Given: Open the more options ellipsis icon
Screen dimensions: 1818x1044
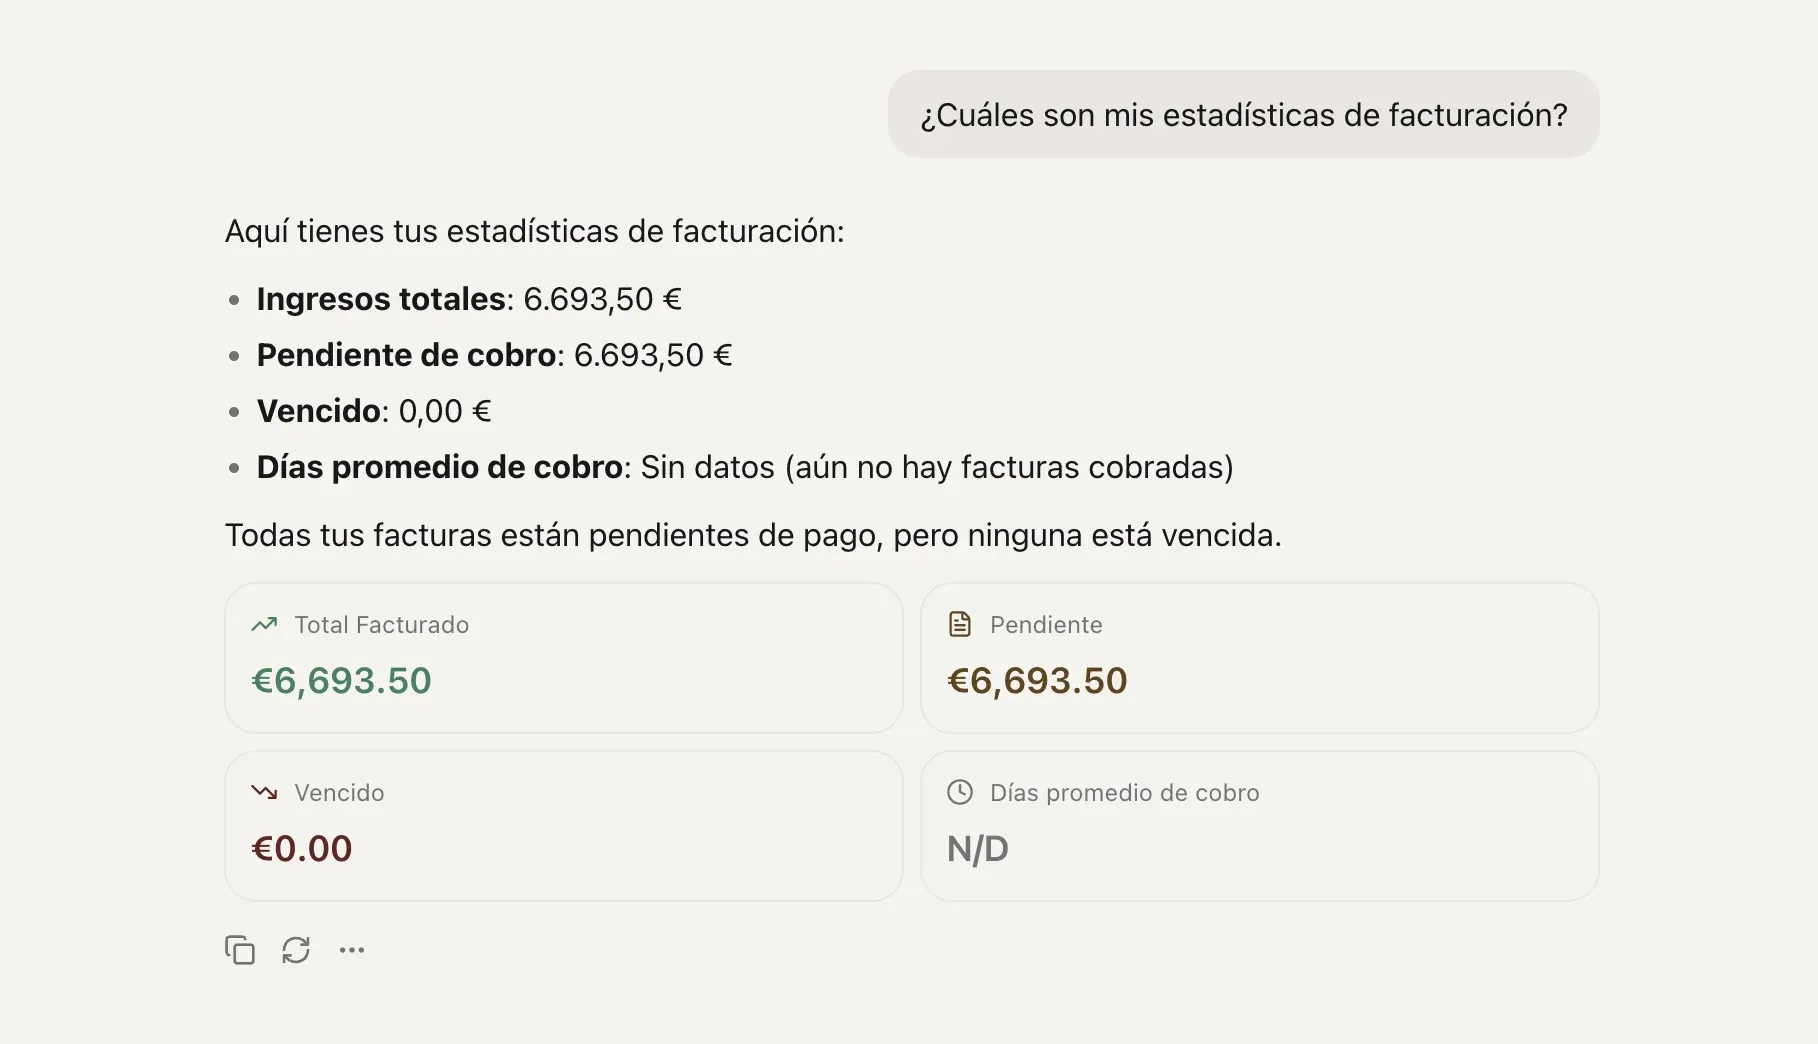Looking at the screenshot, I should (x=352, y=950).
